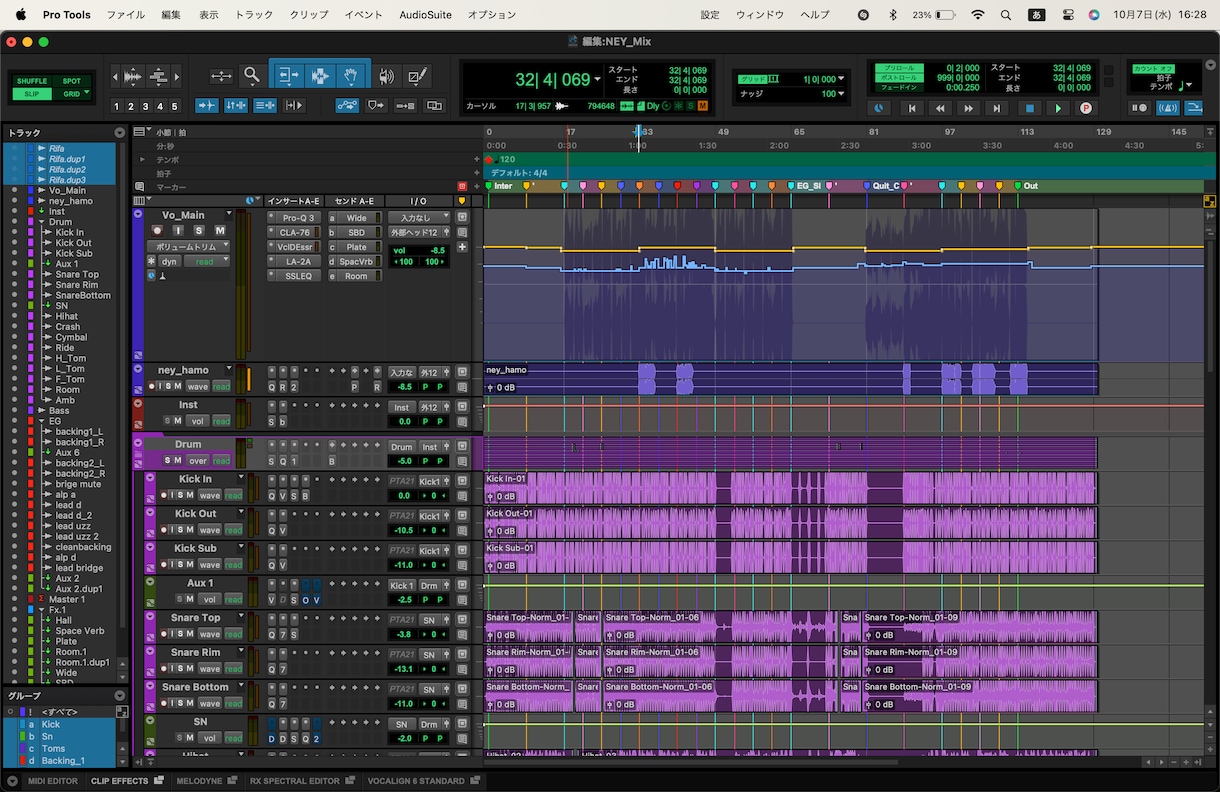Open Vo_Main track view ボリュームトリム selector

point(188,246)
